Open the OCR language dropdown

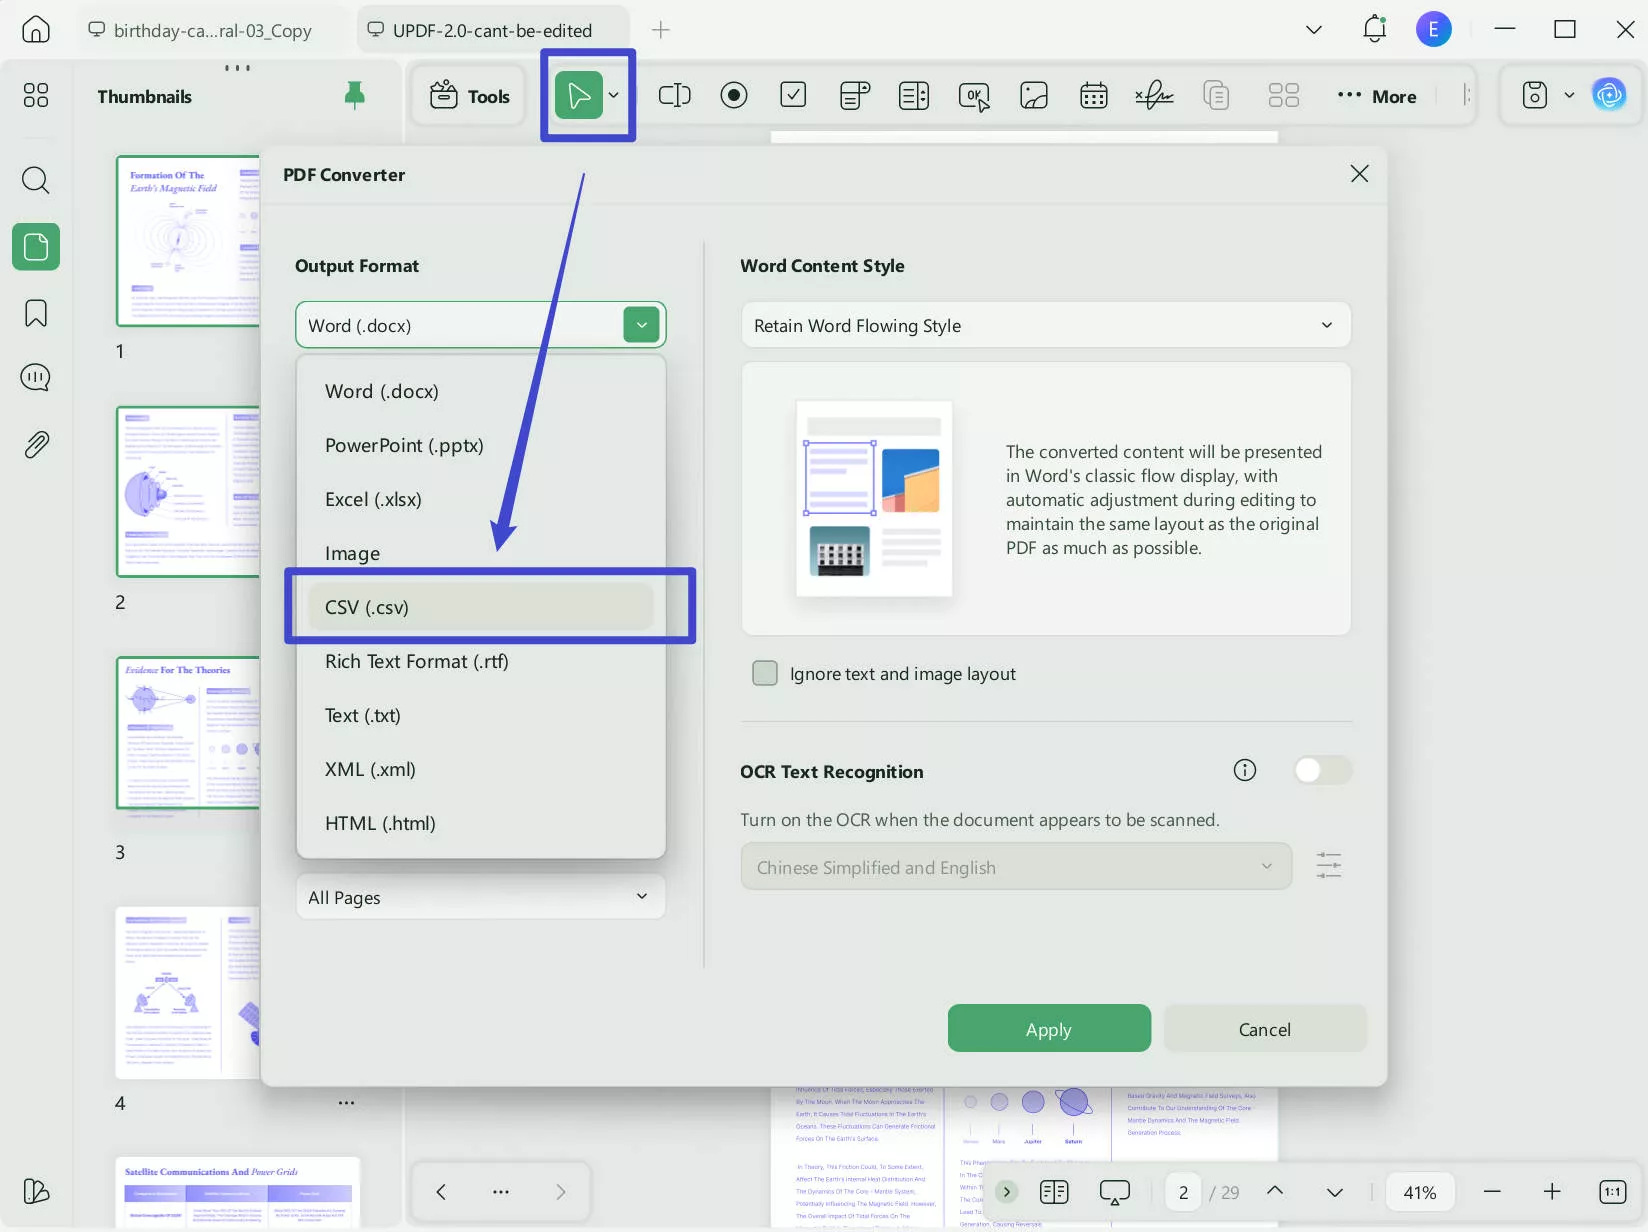pyautogui.click(x=1013, y=866)
